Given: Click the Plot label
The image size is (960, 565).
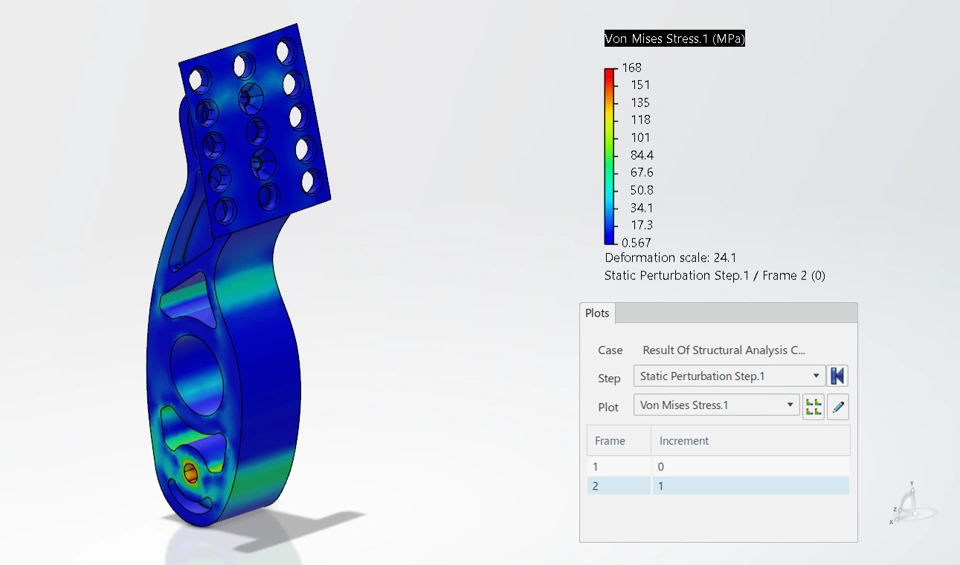Looking at the screenshot, I should pyautogui.click(x=608, y=407).
